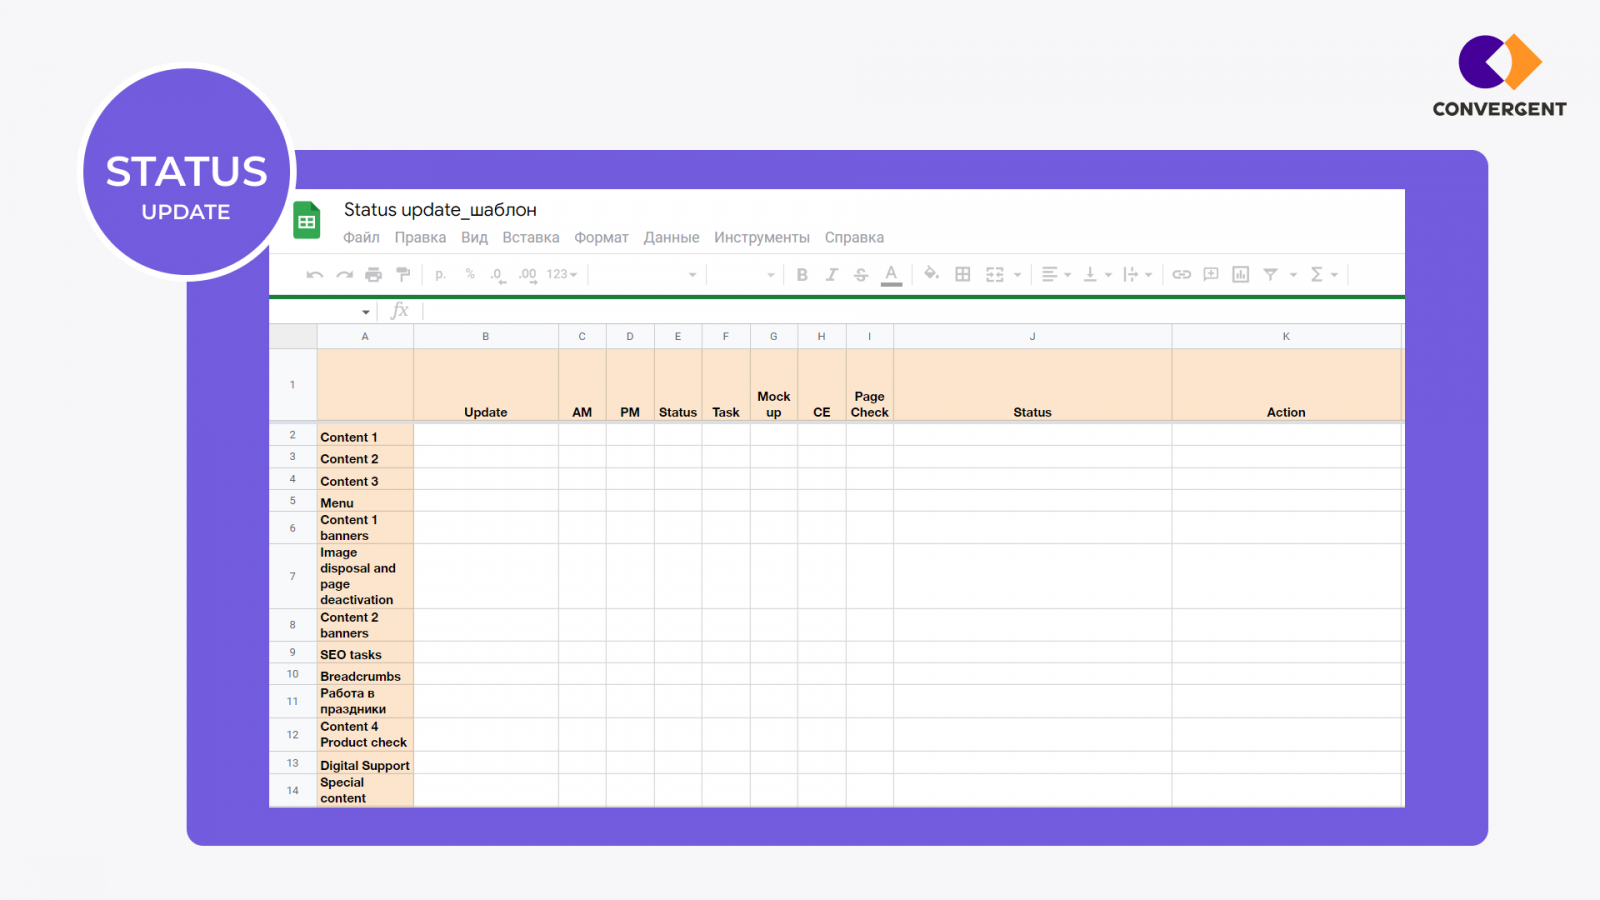Image resolution: width=1600 pixels, height=900 pixels.
Task: Toggle strikethrough formatting
Action: pos(860,275)
